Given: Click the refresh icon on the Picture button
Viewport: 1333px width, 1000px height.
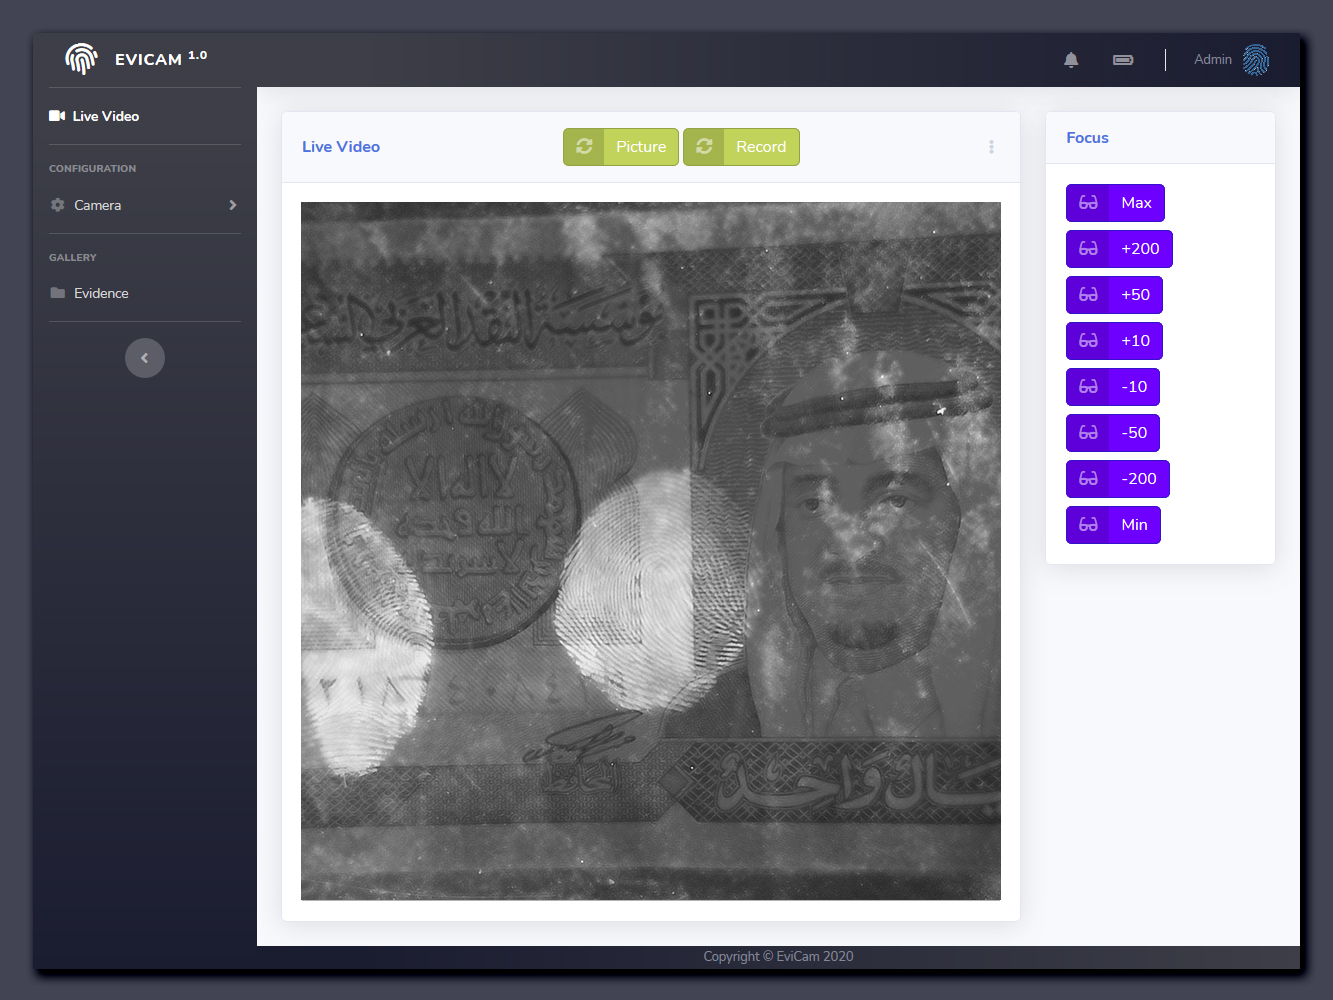Looking at the screenshot, I should 584,147.
